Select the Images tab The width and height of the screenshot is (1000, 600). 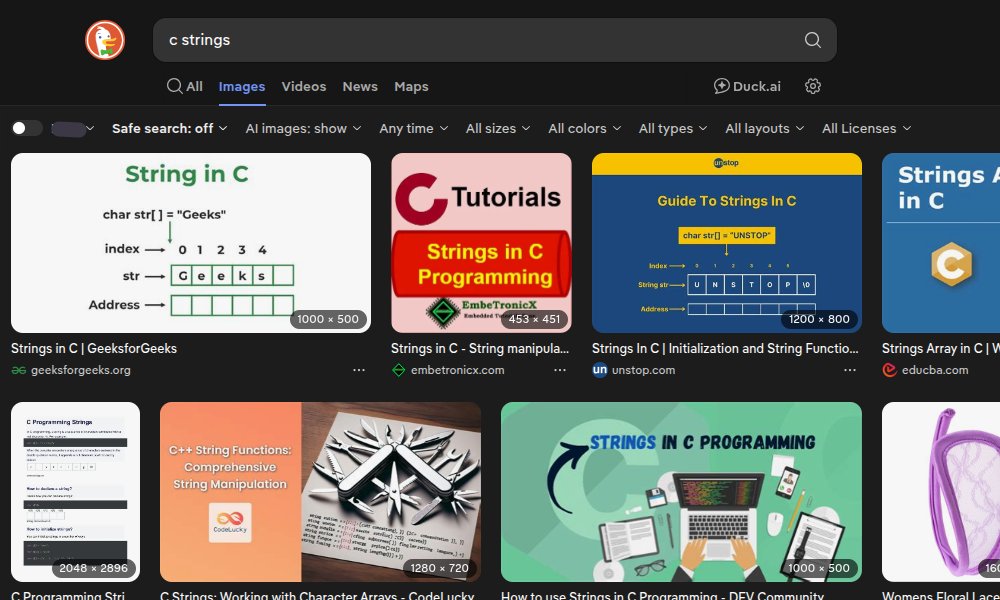[242, 86]
